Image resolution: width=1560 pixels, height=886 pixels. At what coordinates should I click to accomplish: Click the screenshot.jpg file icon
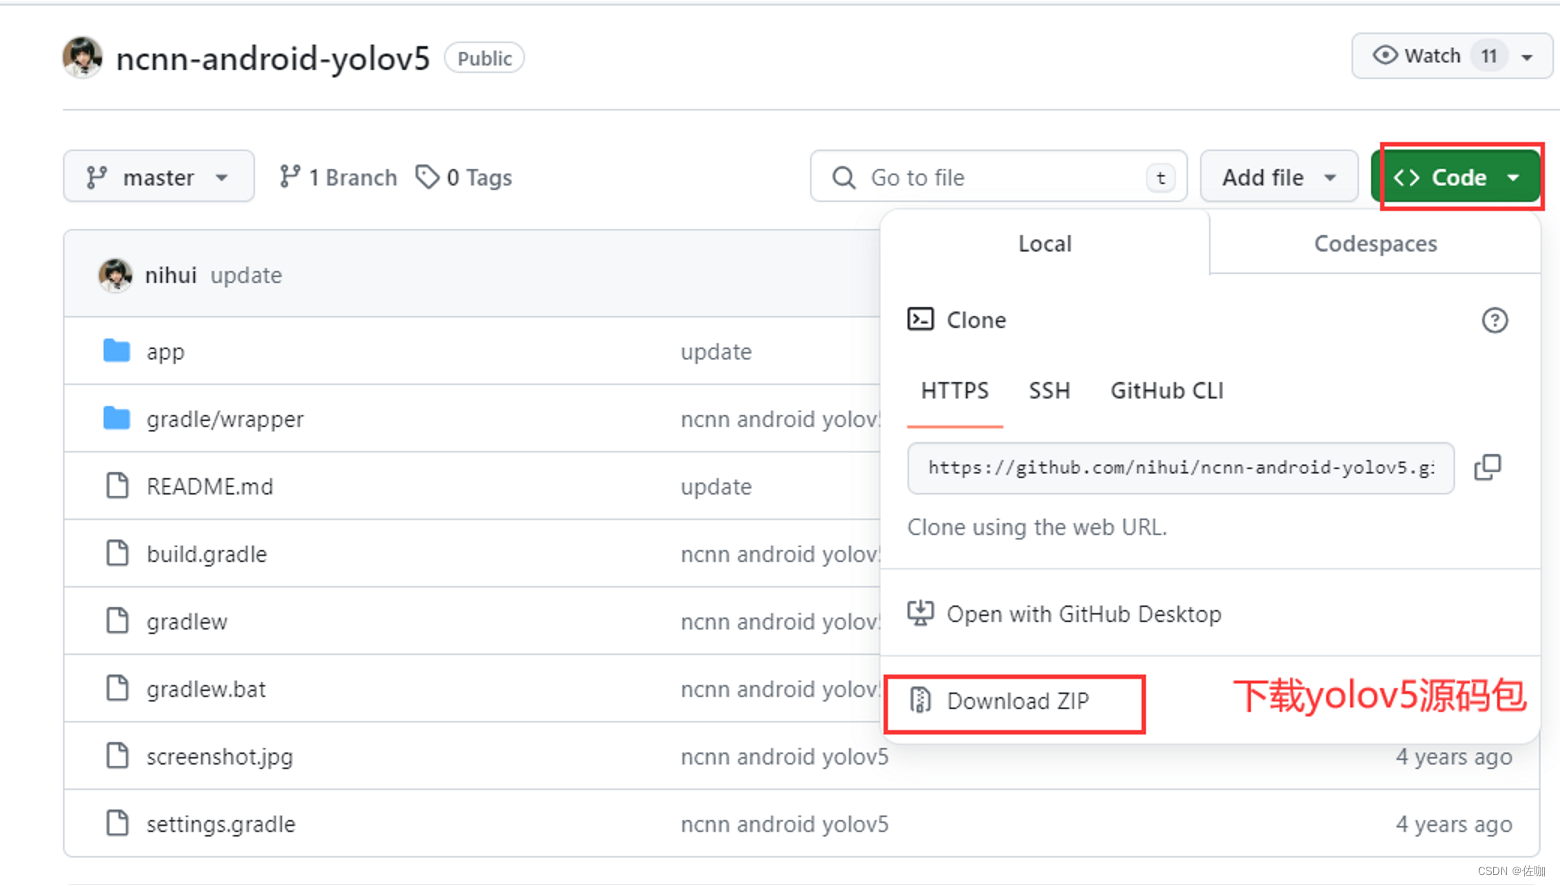coord(117,755)
